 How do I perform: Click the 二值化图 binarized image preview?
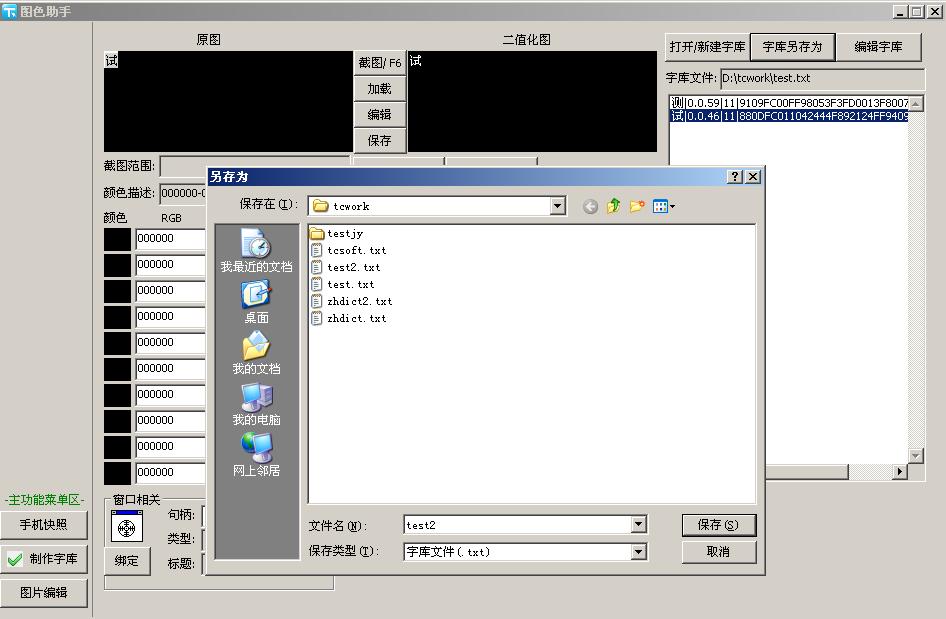pos(533,101)
